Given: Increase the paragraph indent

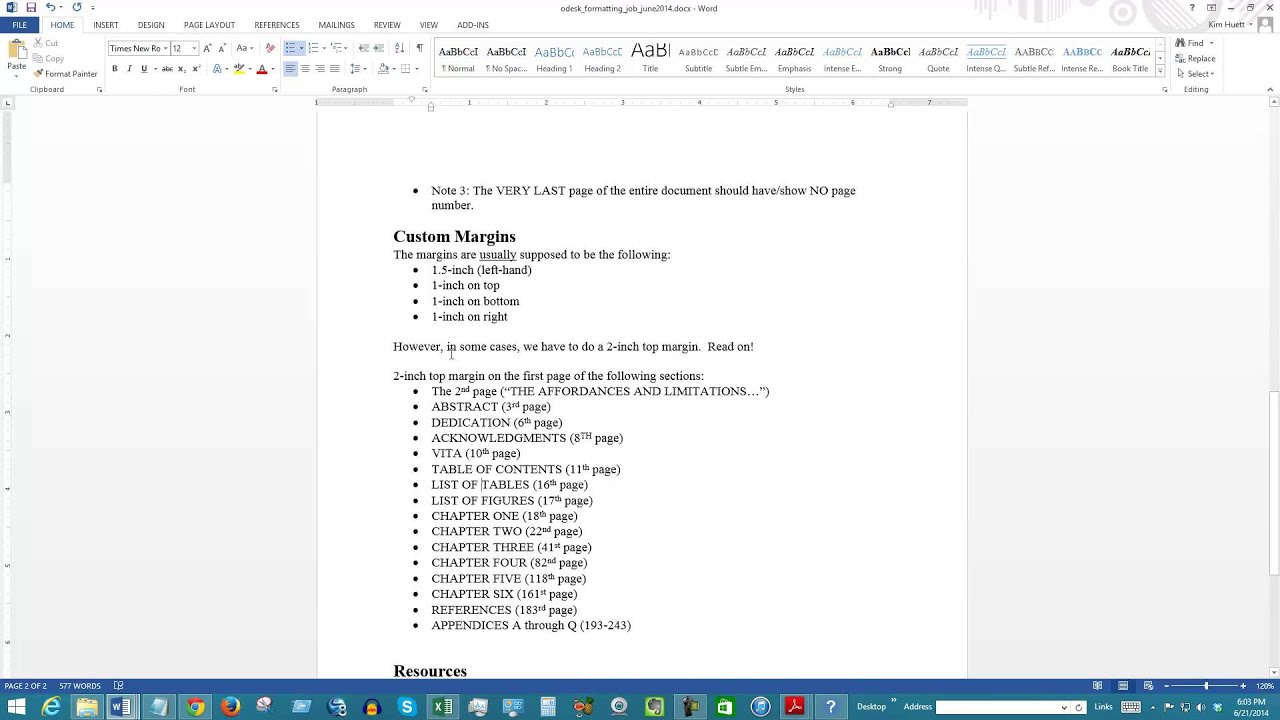Looking at the screenshot, I should (x=379, y=48).
